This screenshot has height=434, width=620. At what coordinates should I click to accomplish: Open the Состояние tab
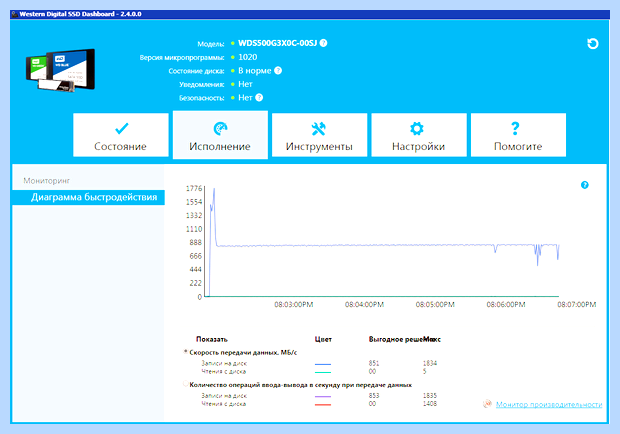click(x=121, y=135)
